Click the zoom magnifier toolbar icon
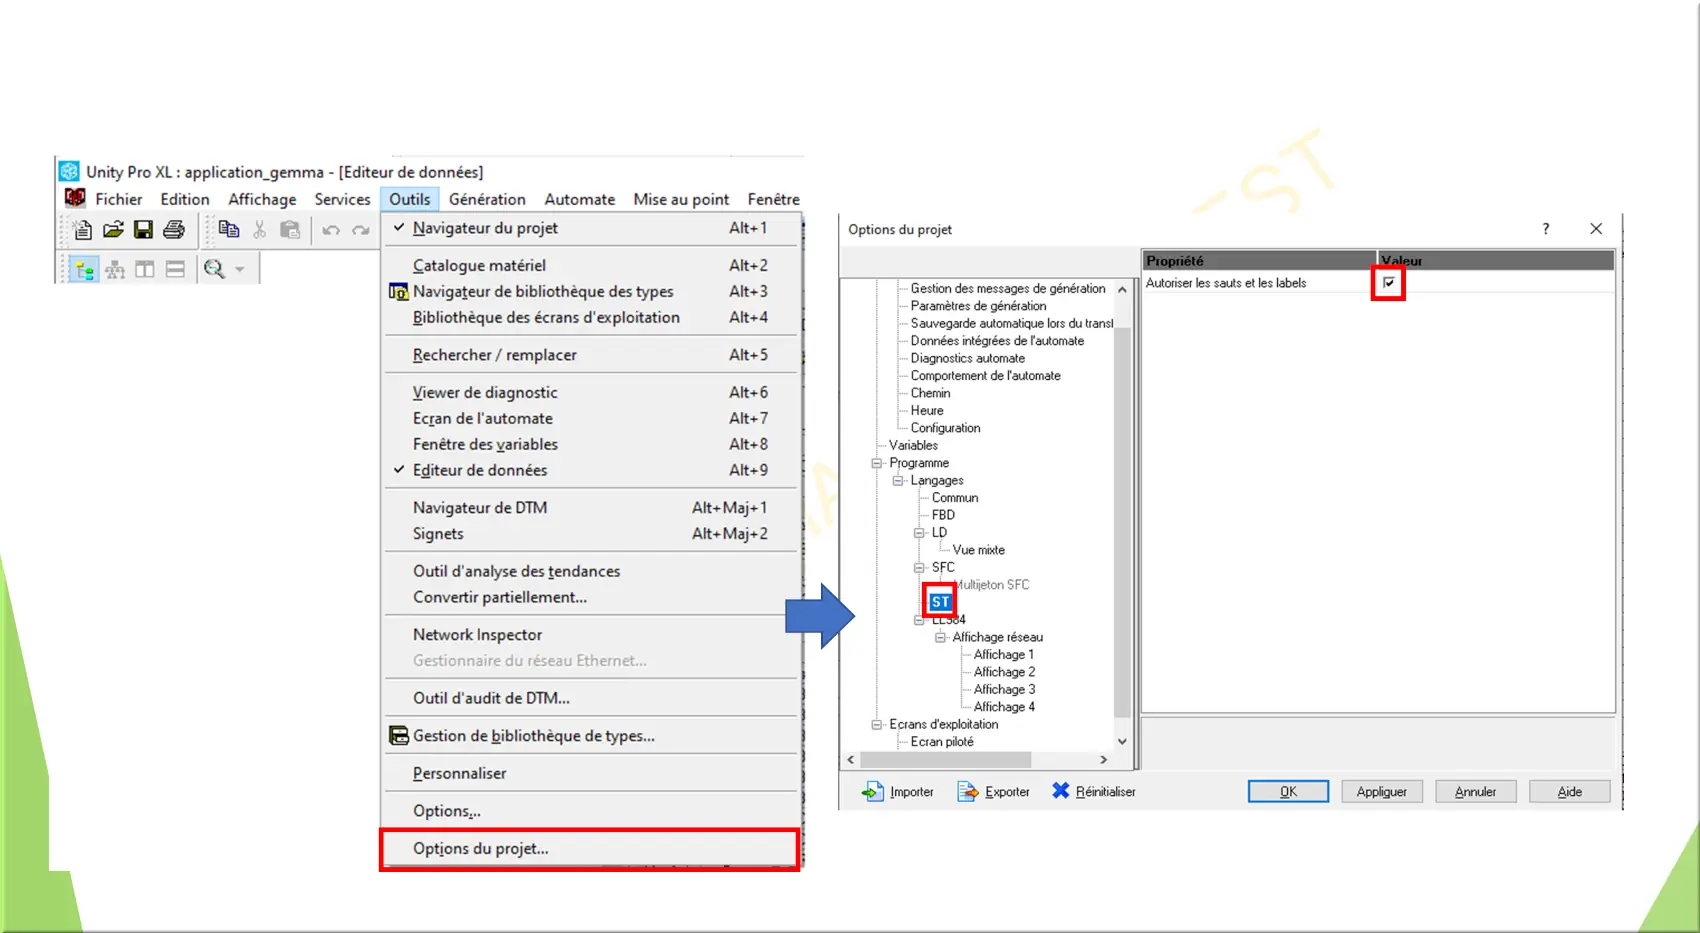This screenshot has height=933, width=1700. (x=214, y=269)
